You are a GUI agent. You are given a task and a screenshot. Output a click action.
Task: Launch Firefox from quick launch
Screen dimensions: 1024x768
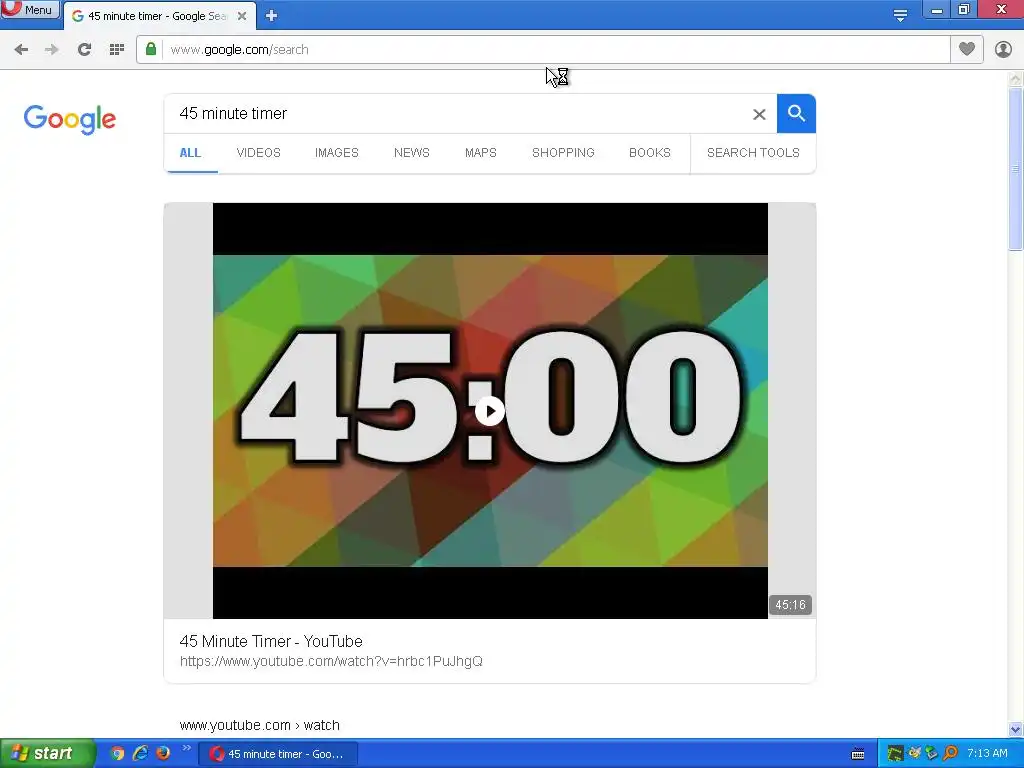[x=163, y=754]
